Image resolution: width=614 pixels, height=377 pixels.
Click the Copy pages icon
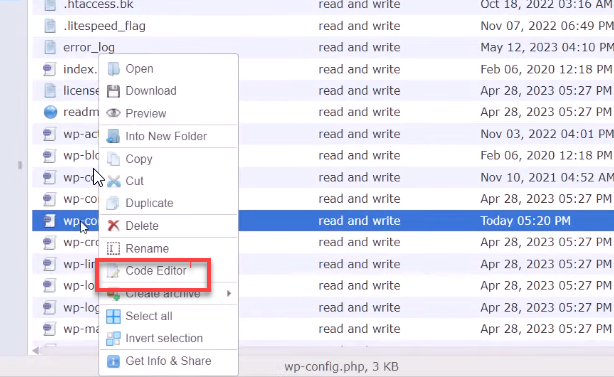tap(113, 159)
